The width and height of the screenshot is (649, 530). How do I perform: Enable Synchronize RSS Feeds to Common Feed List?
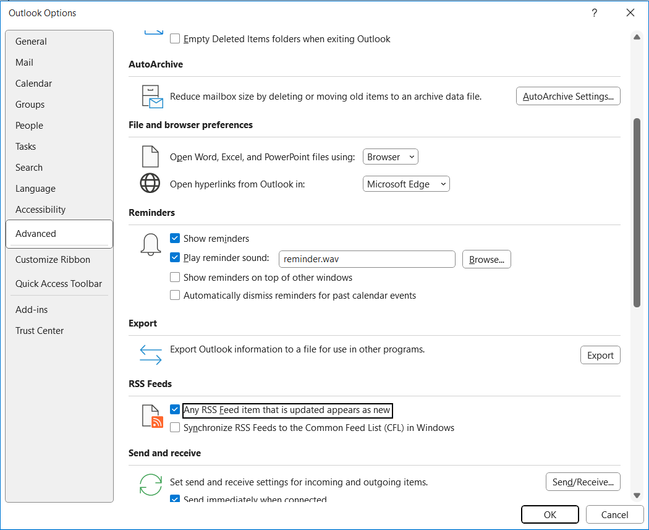pos(175,428)
